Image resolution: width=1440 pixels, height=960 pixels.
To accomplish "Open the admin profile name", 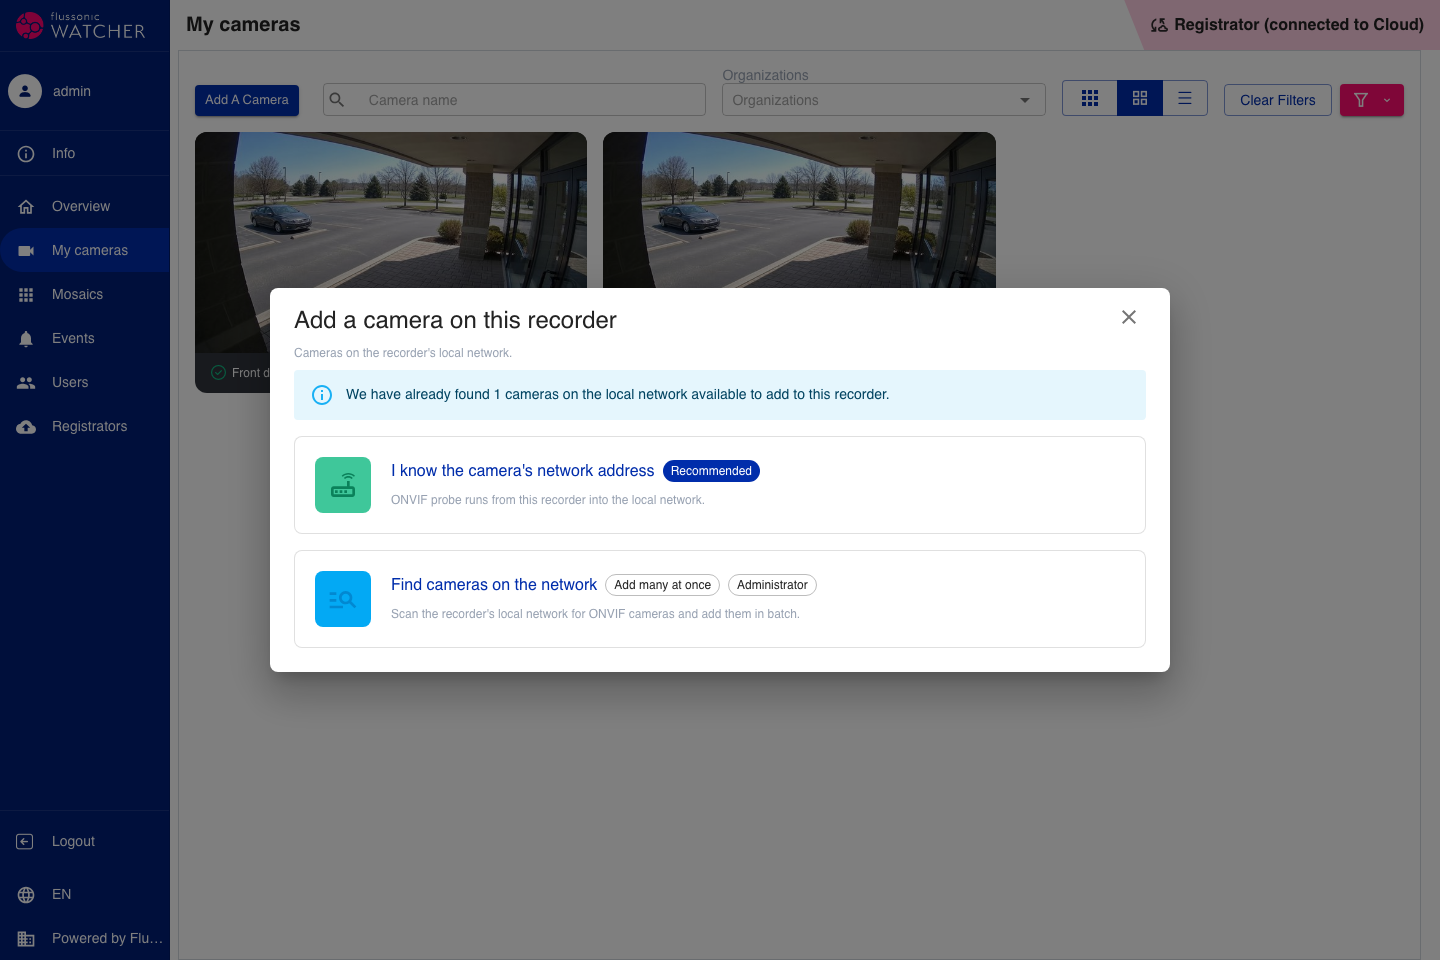I will [72, 91].
